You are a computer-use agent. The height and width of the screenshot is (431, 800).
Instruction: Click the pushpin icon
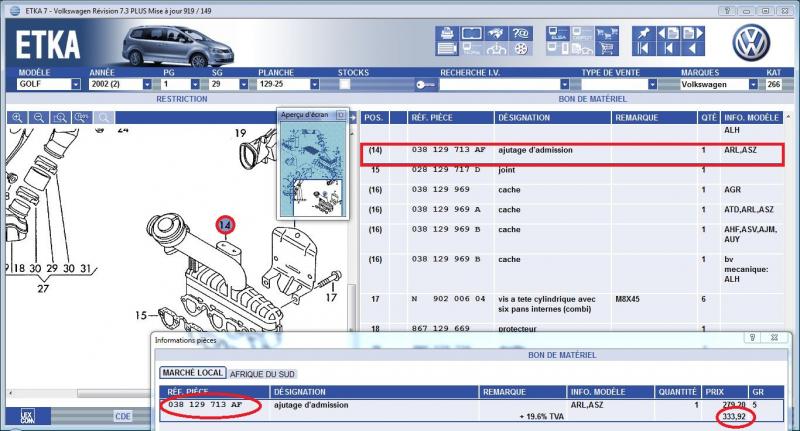643,34
